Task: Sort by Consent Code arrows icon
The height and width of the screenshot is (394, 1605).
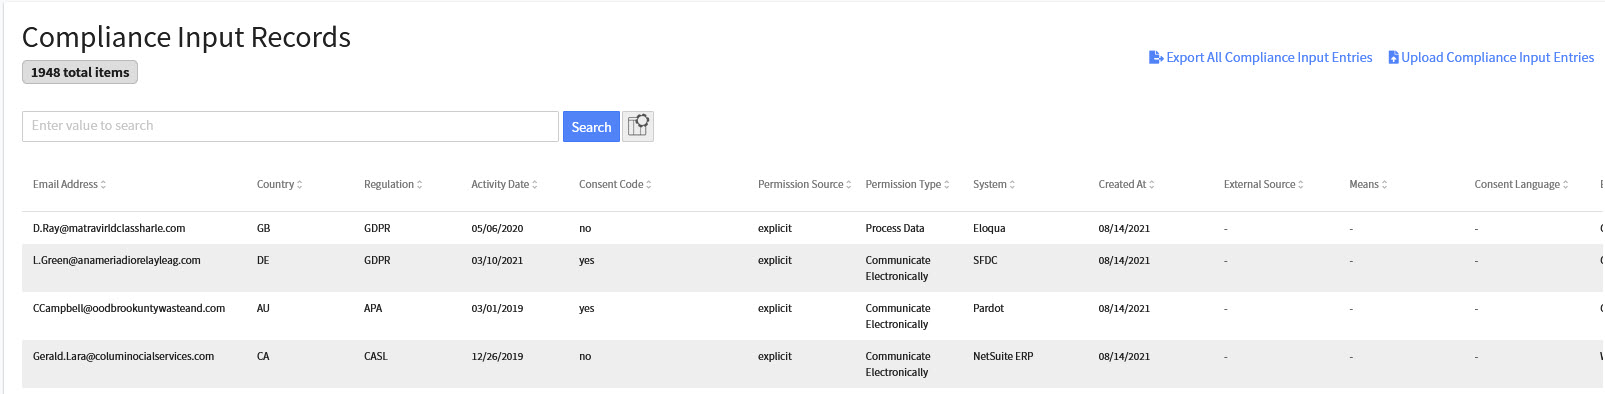Action: pyautogui.click(x=648, y=185)
